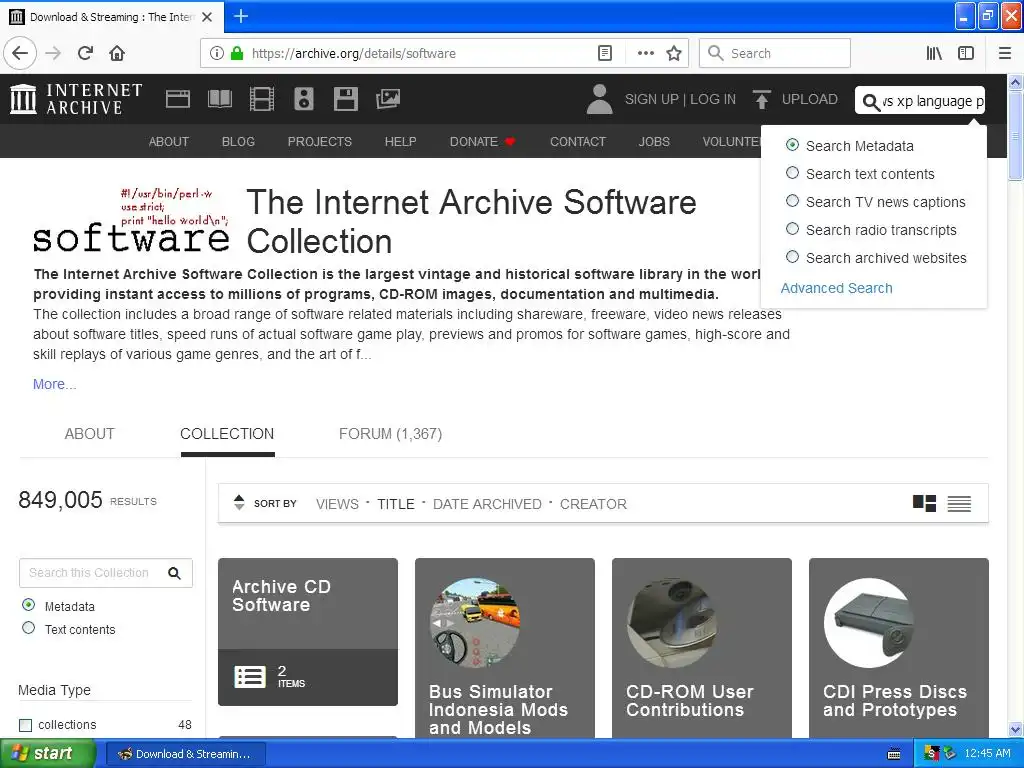
Task: Select Search archived websites option
Action: [792, 257]
